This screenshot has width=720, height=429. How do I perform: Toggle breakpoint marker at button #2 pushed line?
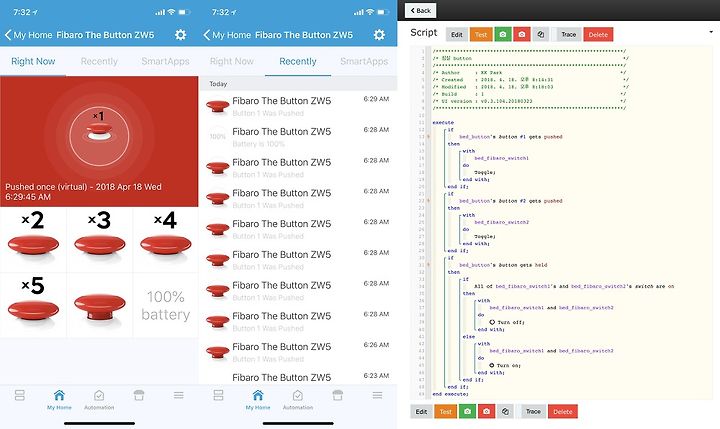pyautogui.click(x=428, y=201)
